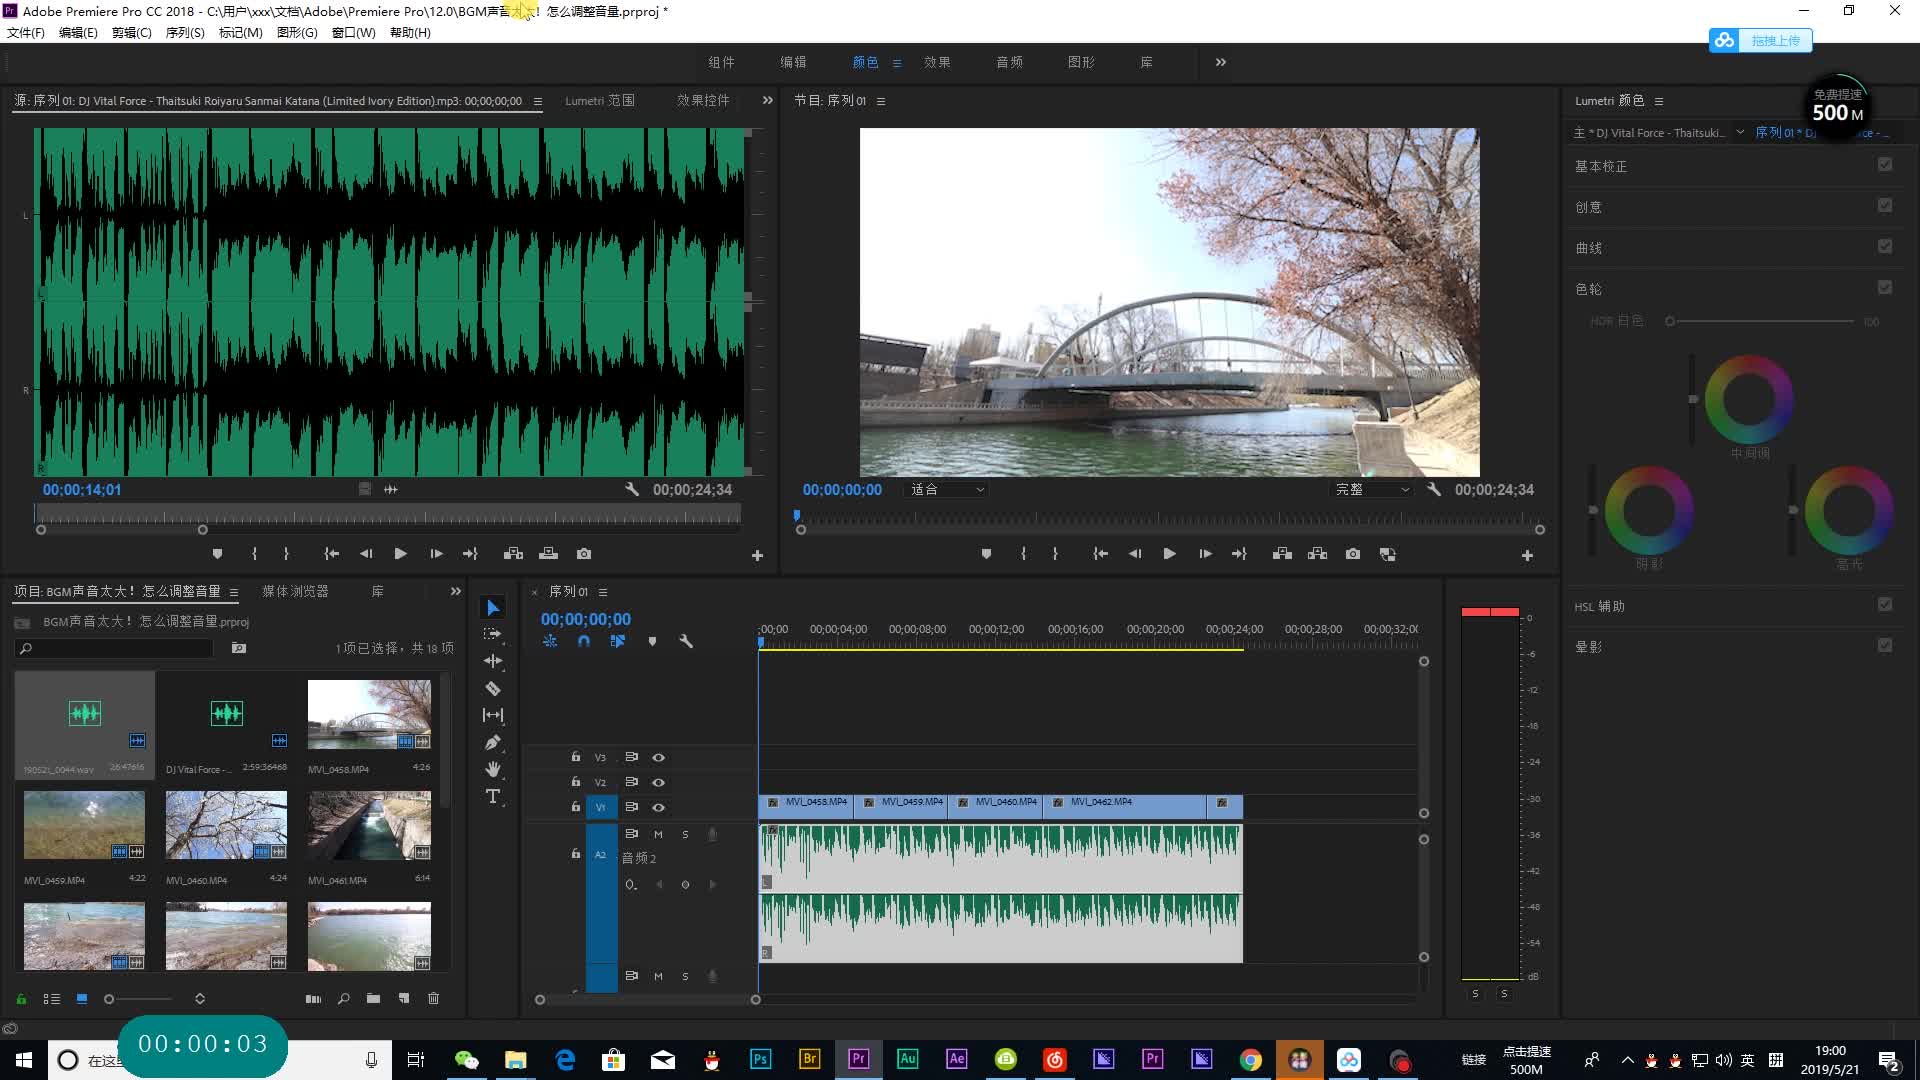The image size is (1920, 1080).
Task: Toggle the Vignette (晕影) checkbox
Action: (x=1885, y=646)
